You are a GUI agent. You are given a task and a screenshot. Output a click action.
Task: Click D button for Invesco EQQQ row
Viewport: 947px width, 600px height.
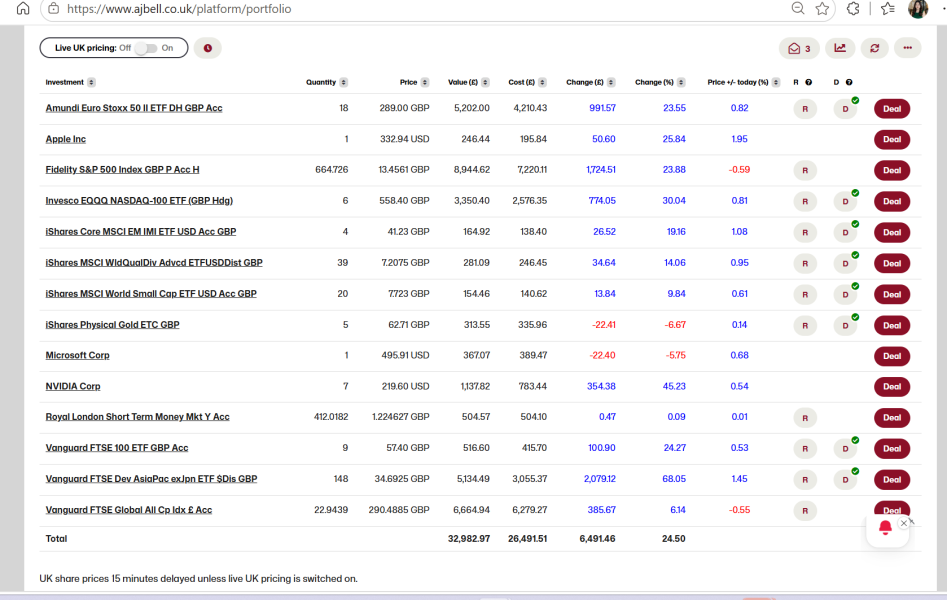(846, 202)
